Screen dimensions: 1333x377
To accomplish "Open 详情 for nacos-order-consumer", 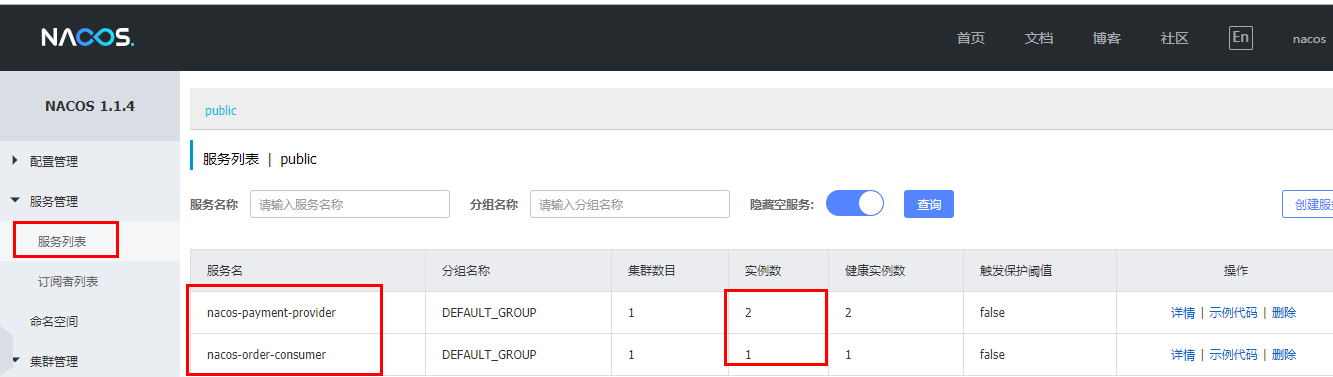I will tap(1183, 355).
